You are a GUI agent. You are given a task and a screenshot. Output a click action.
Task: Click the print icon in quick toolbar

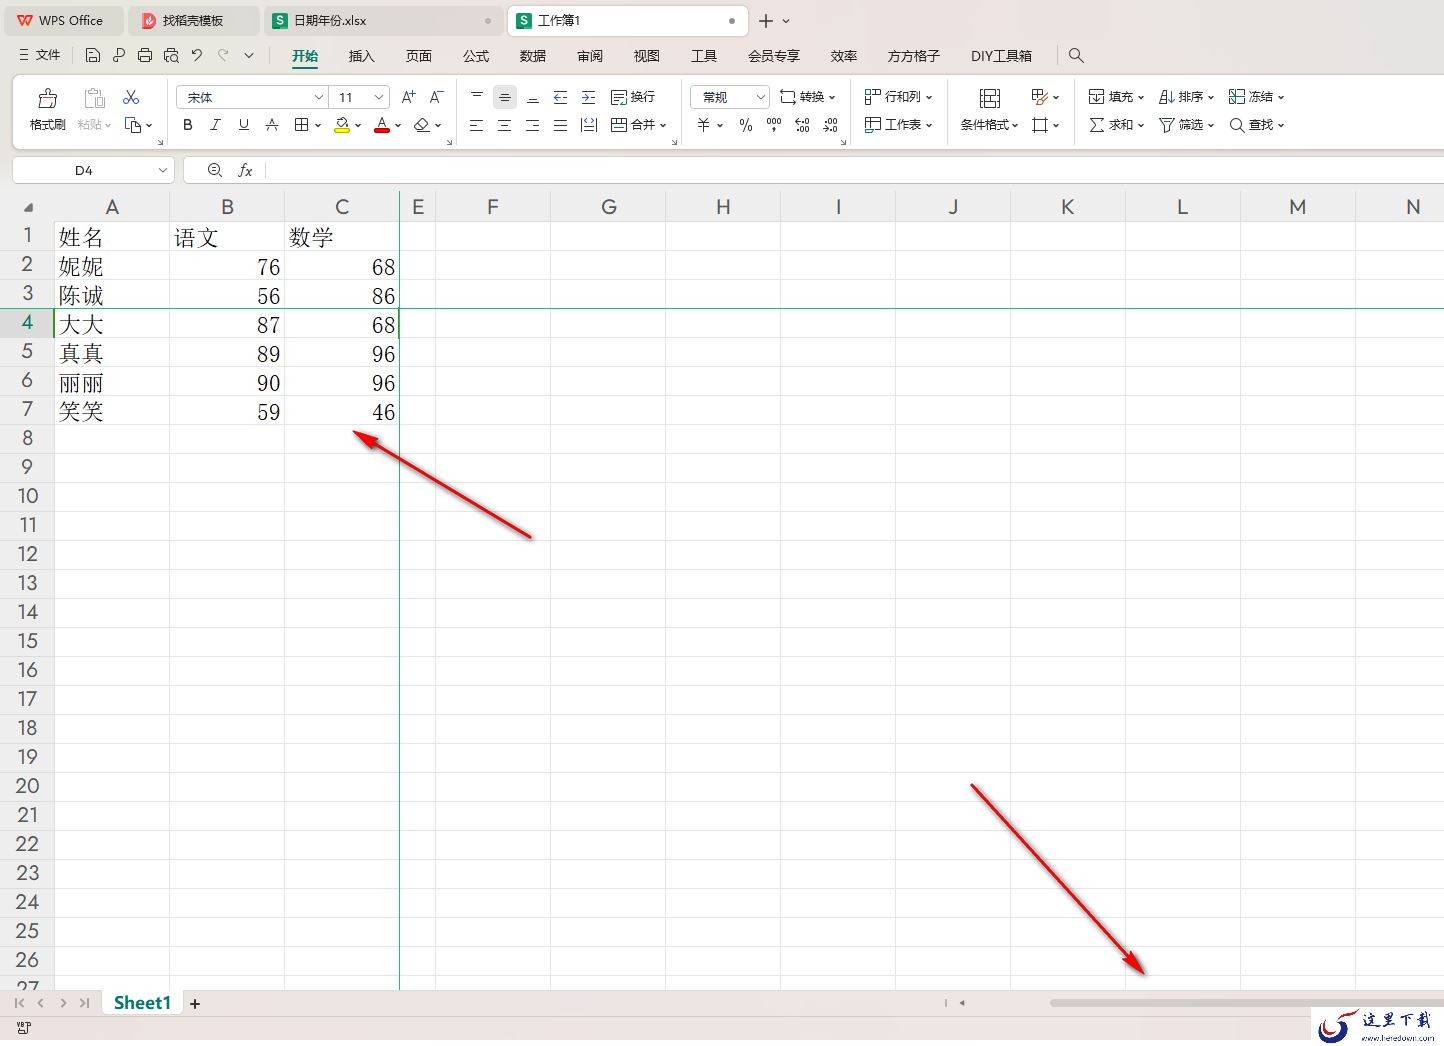tap(145, 56)
